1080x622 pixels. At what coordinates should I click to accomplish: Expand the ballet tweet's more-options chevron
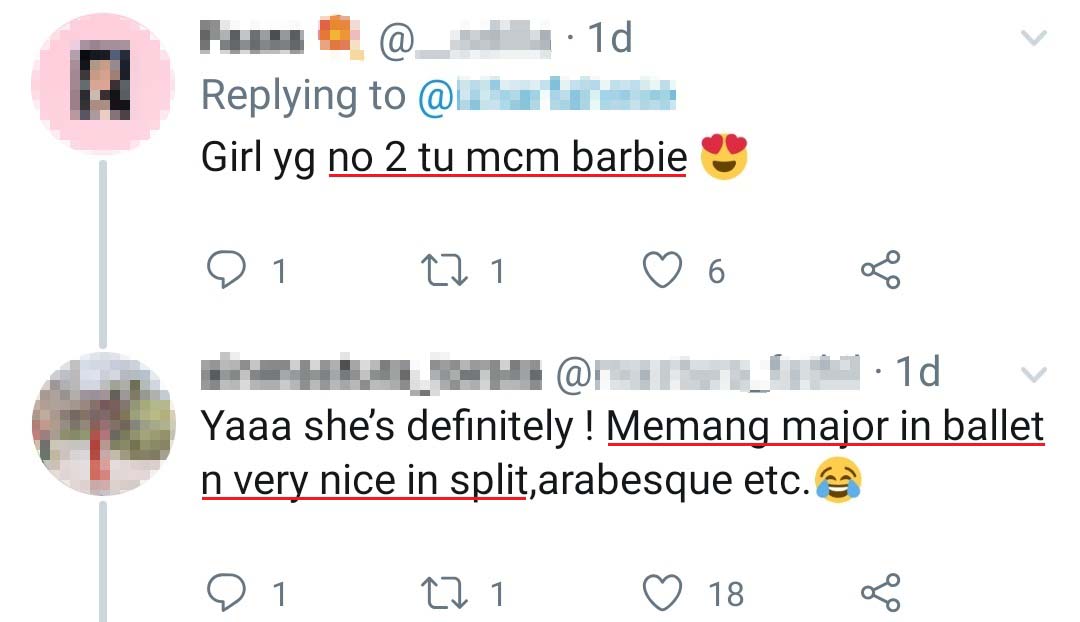point(1031,375)
